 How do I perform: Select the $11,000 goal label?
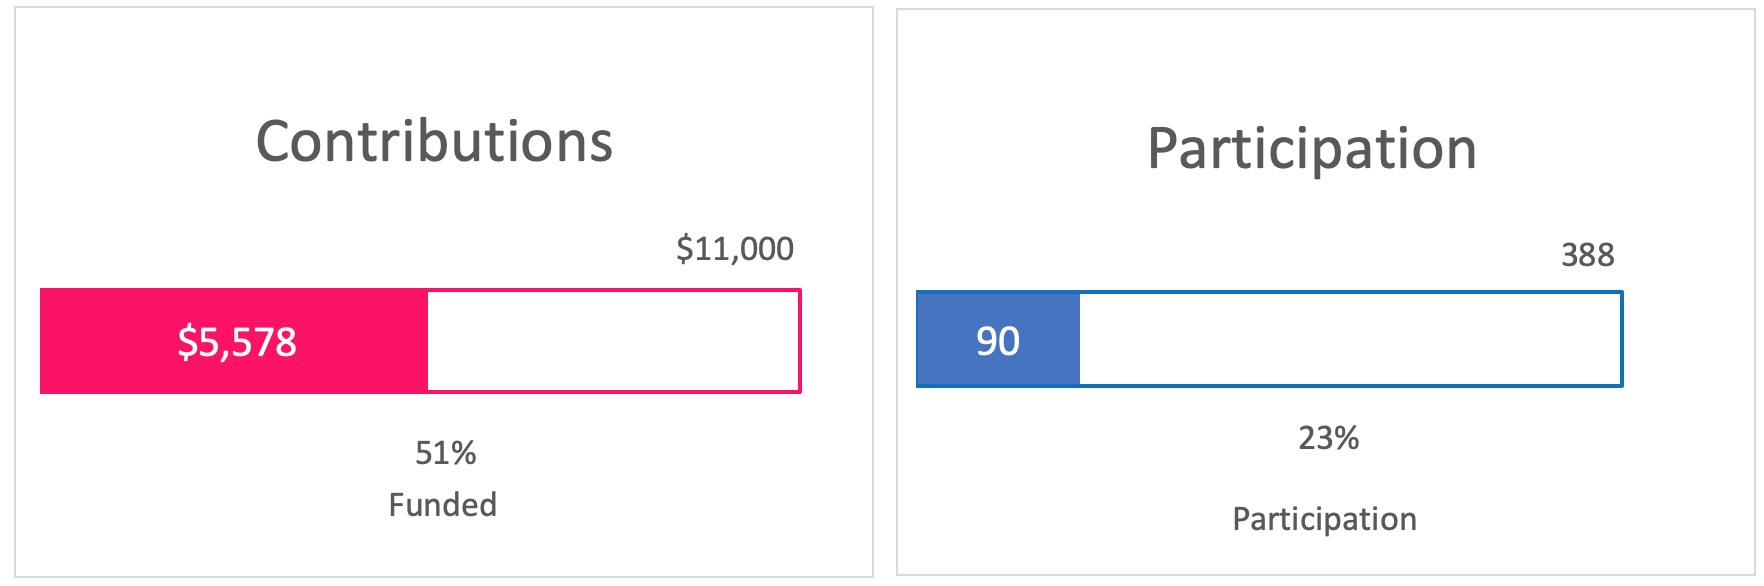(735, 248)
